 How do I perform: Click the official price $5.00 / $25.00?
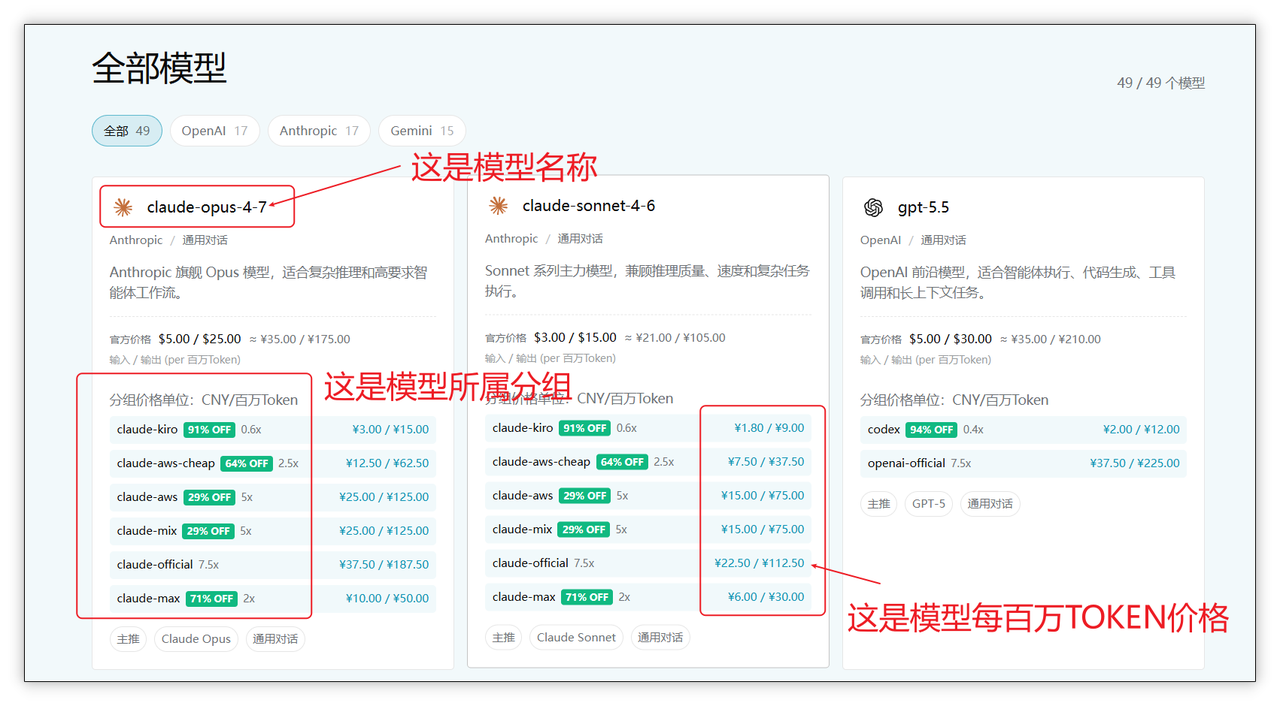(200, 339)
